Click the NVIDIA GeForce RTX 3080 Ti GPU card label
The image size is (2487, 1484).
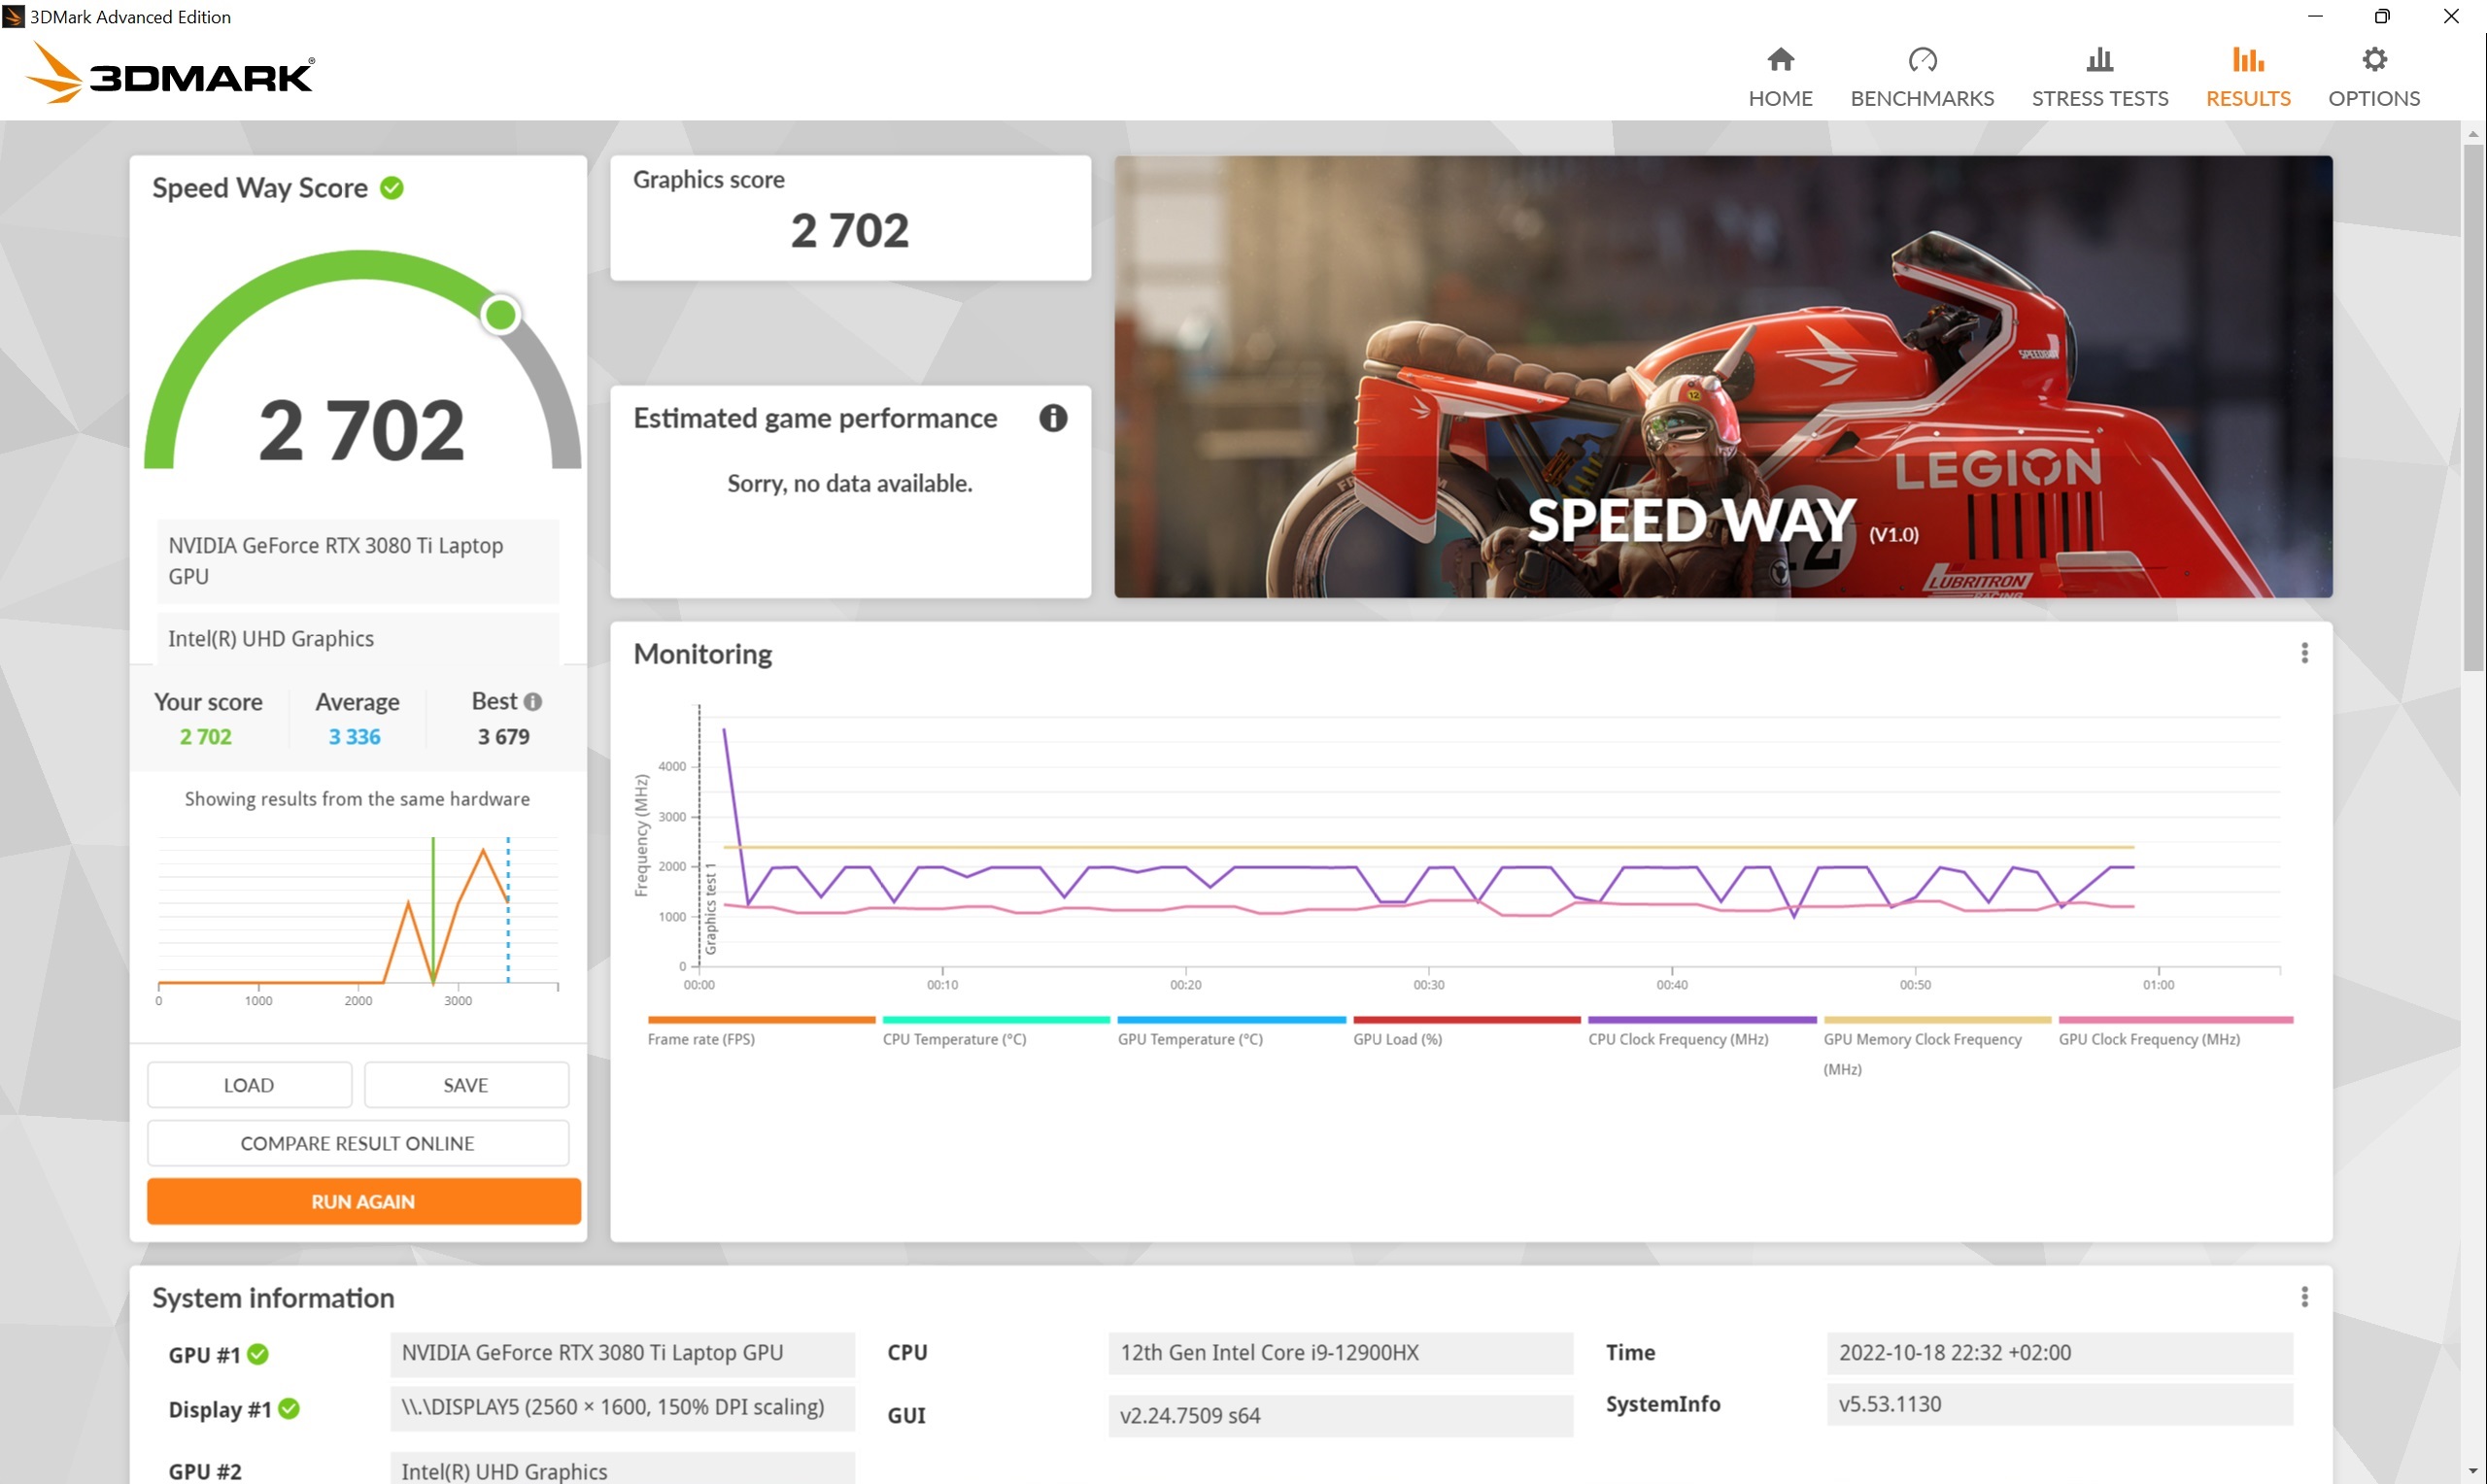point(358,561)
